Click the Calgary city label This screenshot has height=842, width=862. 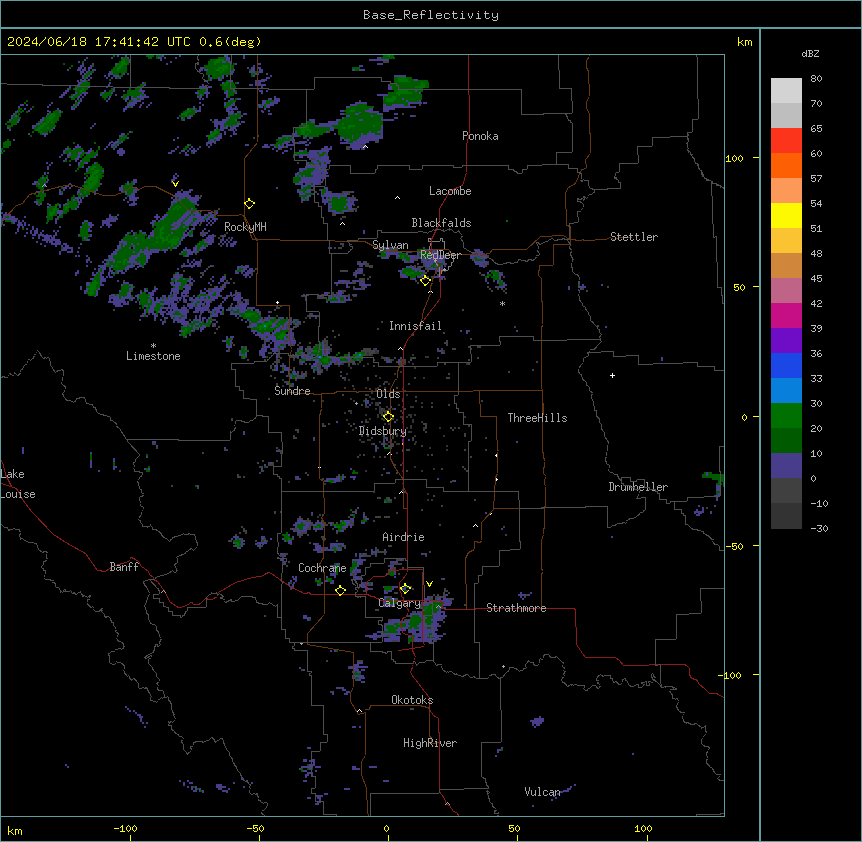click(x=400, y=603)
